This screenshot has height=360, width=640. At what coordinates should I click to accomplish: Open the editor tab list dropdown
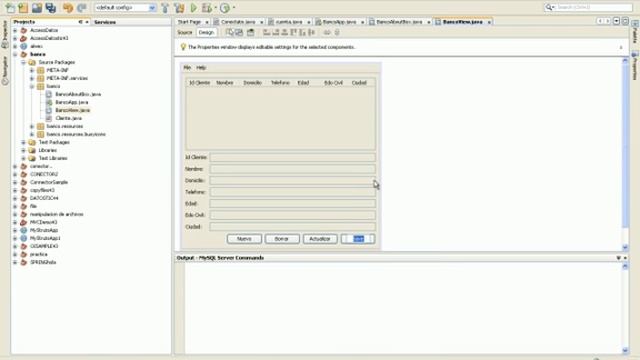(616, 21)
